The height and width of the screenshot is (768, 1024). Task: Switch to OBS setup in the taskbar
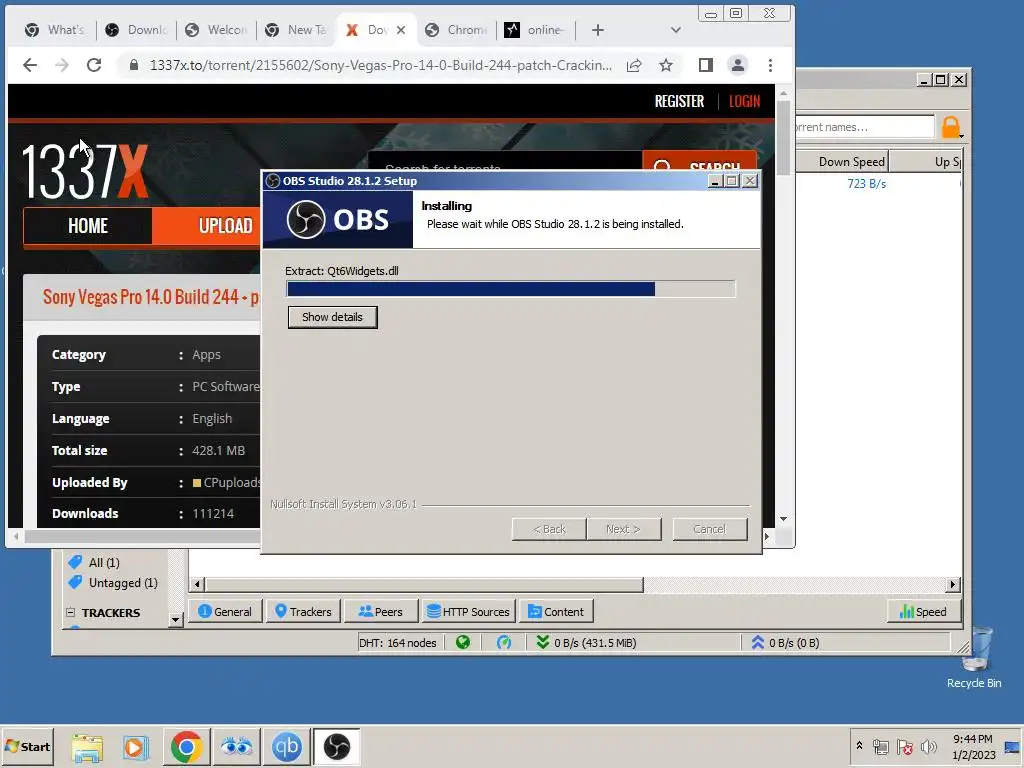point(336,747)
